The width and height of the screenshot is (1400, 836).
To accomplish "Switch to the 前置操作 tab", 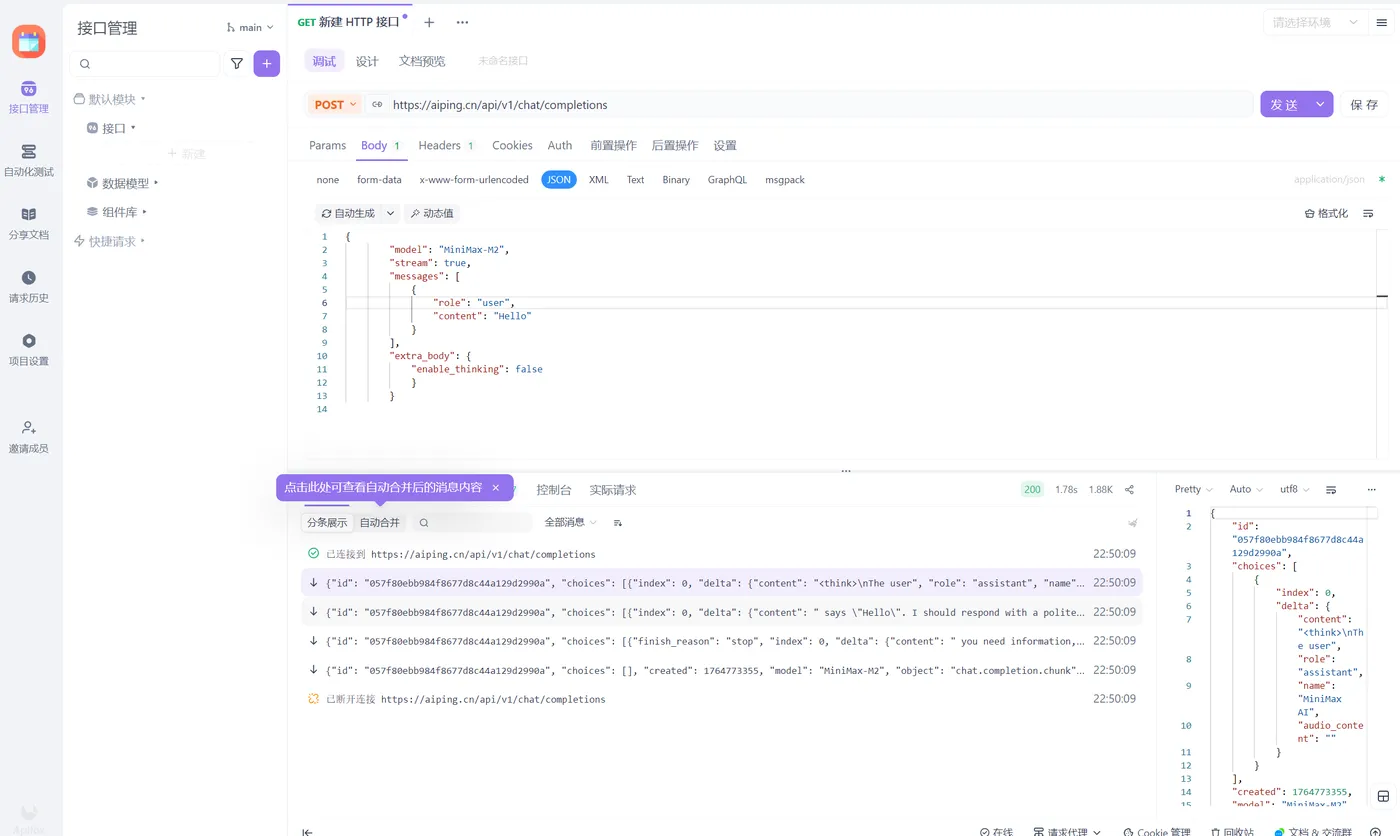I will pos(613,146).
